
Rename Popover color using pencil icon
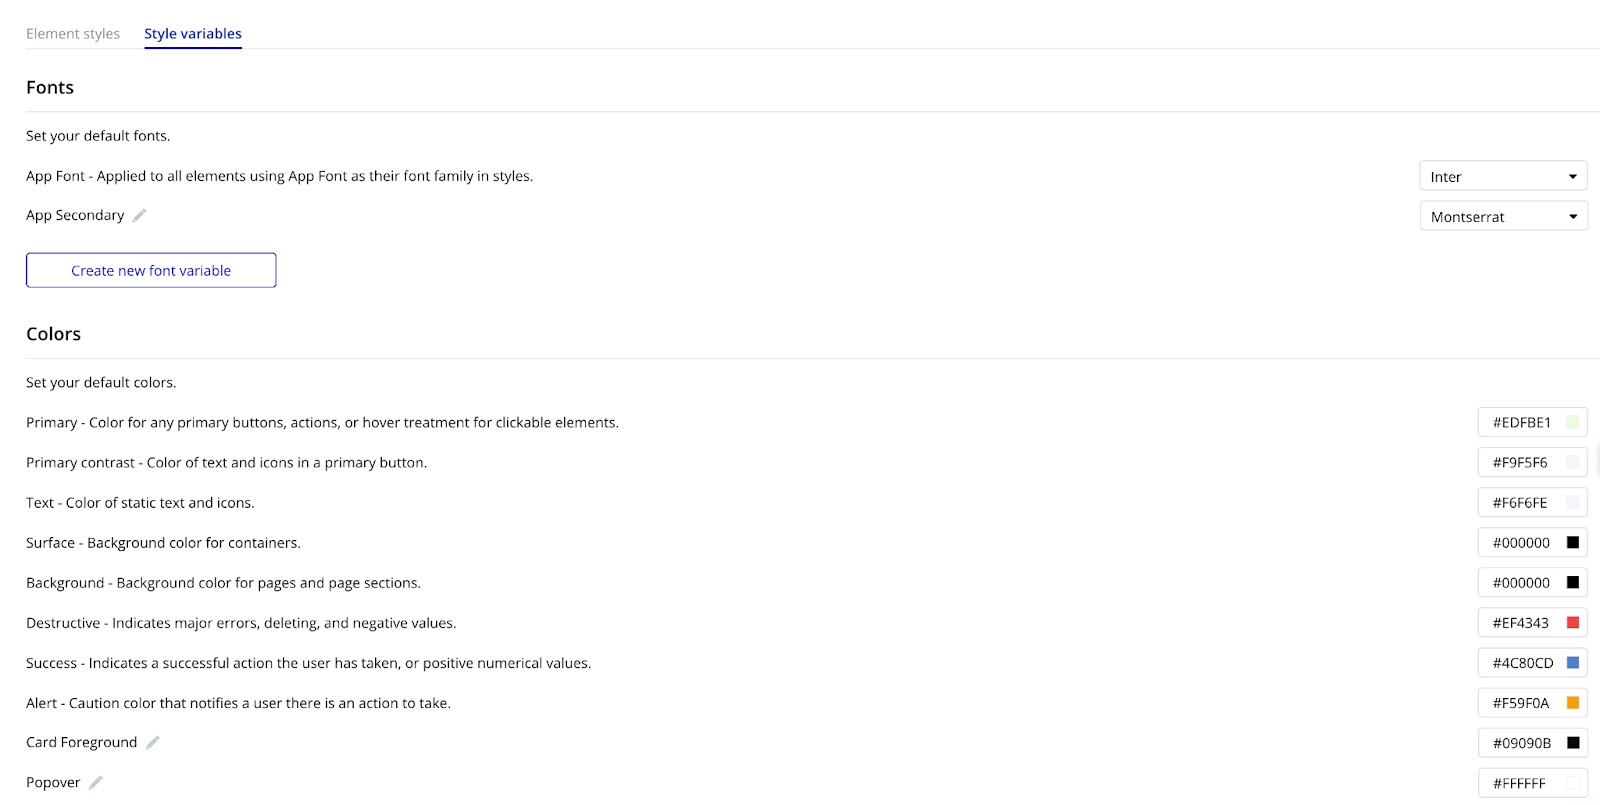pyautogui.click(x=96, y=782)
